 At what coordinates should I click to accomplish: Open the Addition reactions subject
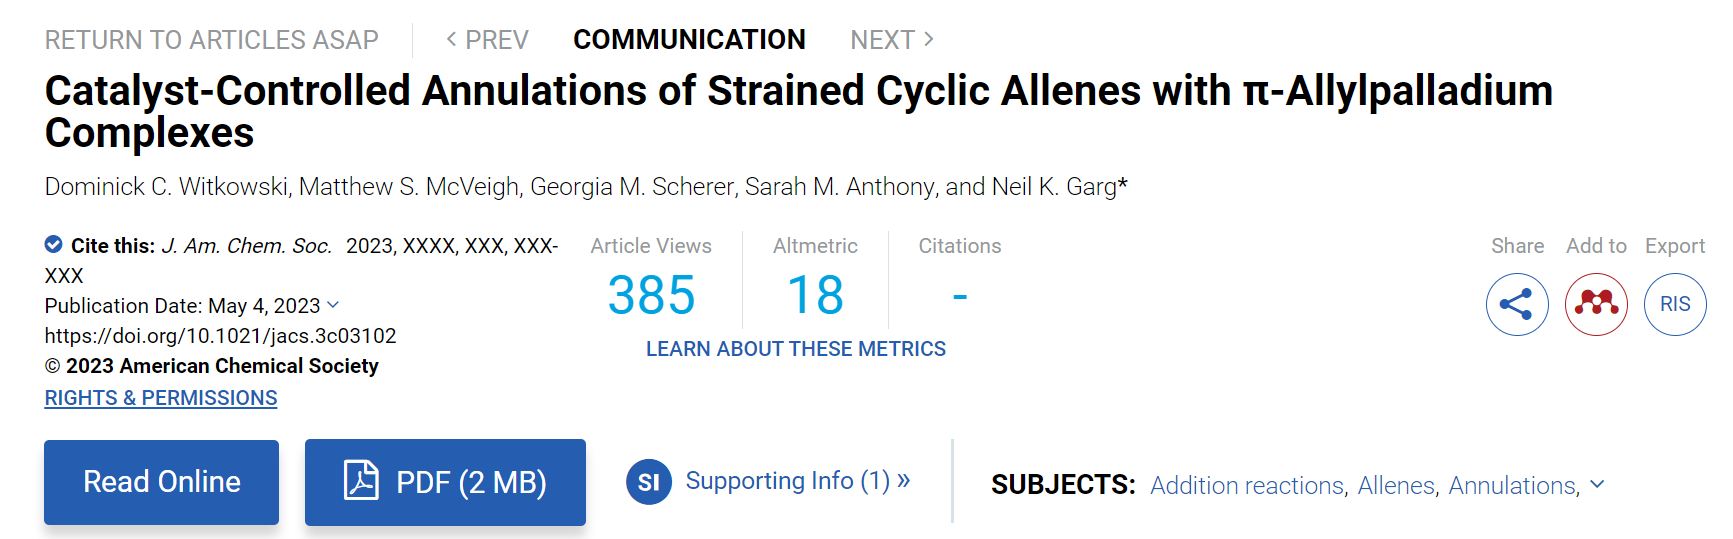[1247, 485]
